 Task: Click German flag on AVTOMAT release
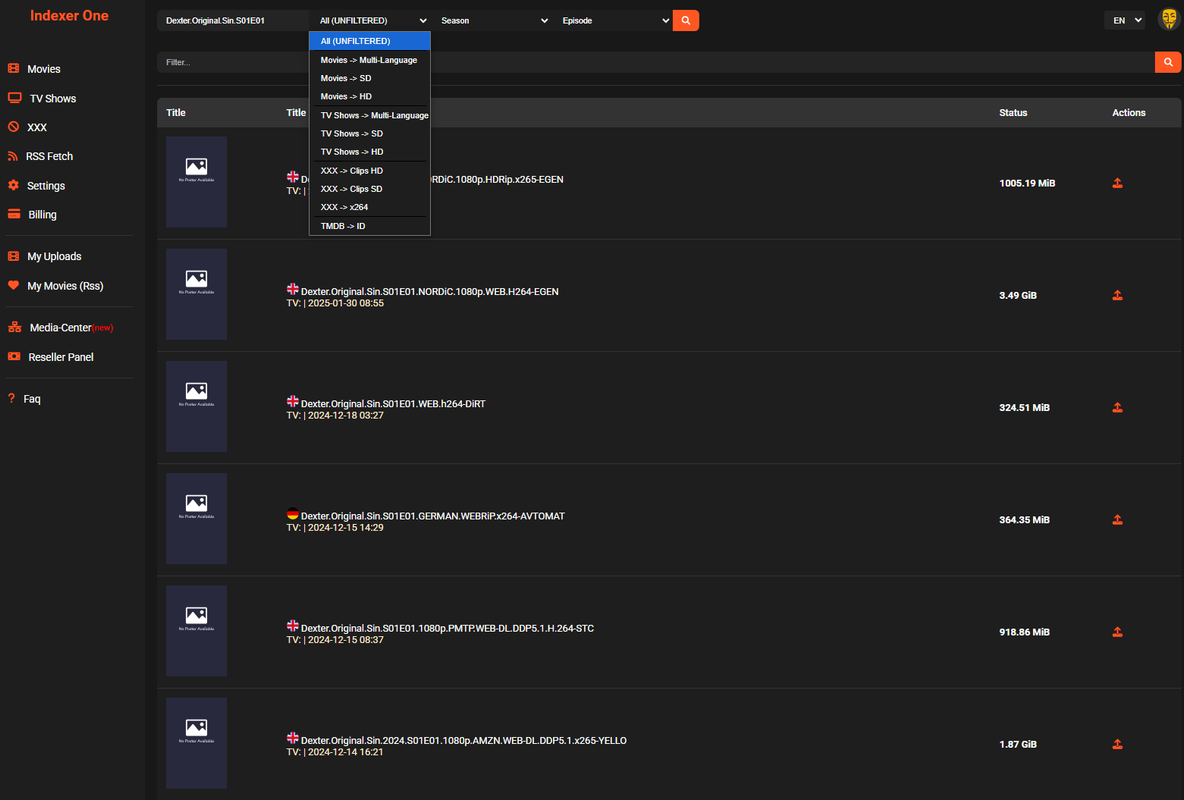[x=292, y=514]
